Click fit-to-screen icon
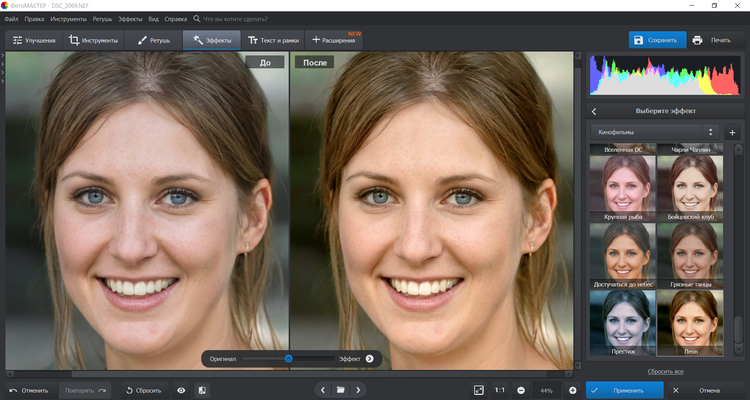The image size is (750, 400). pos(479,390)
